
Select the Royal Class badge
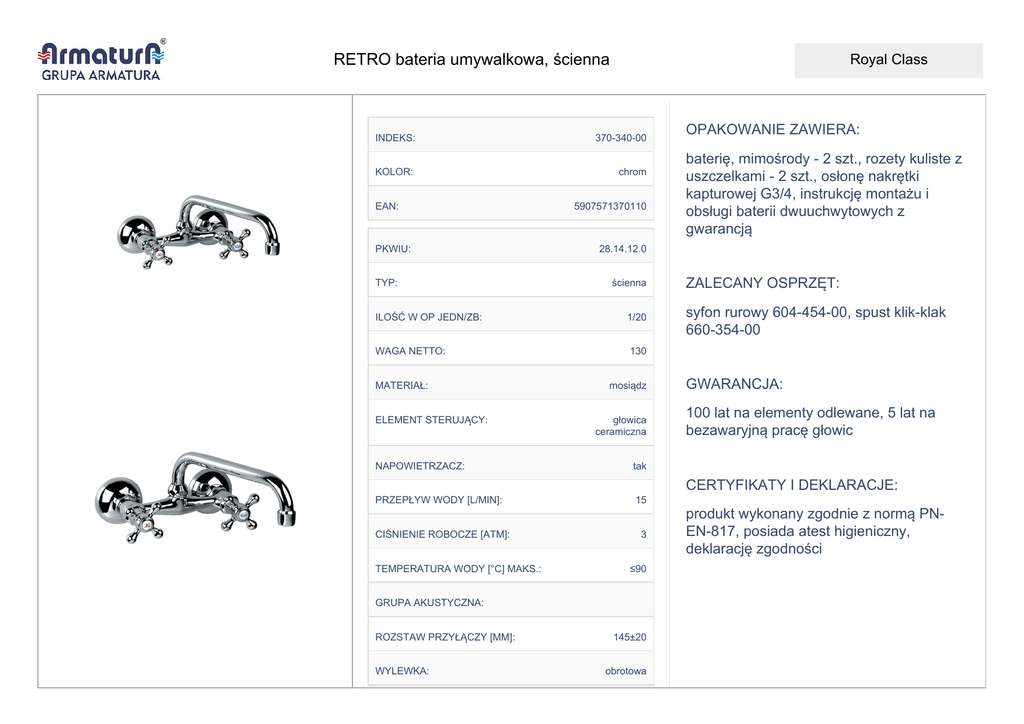888,60
